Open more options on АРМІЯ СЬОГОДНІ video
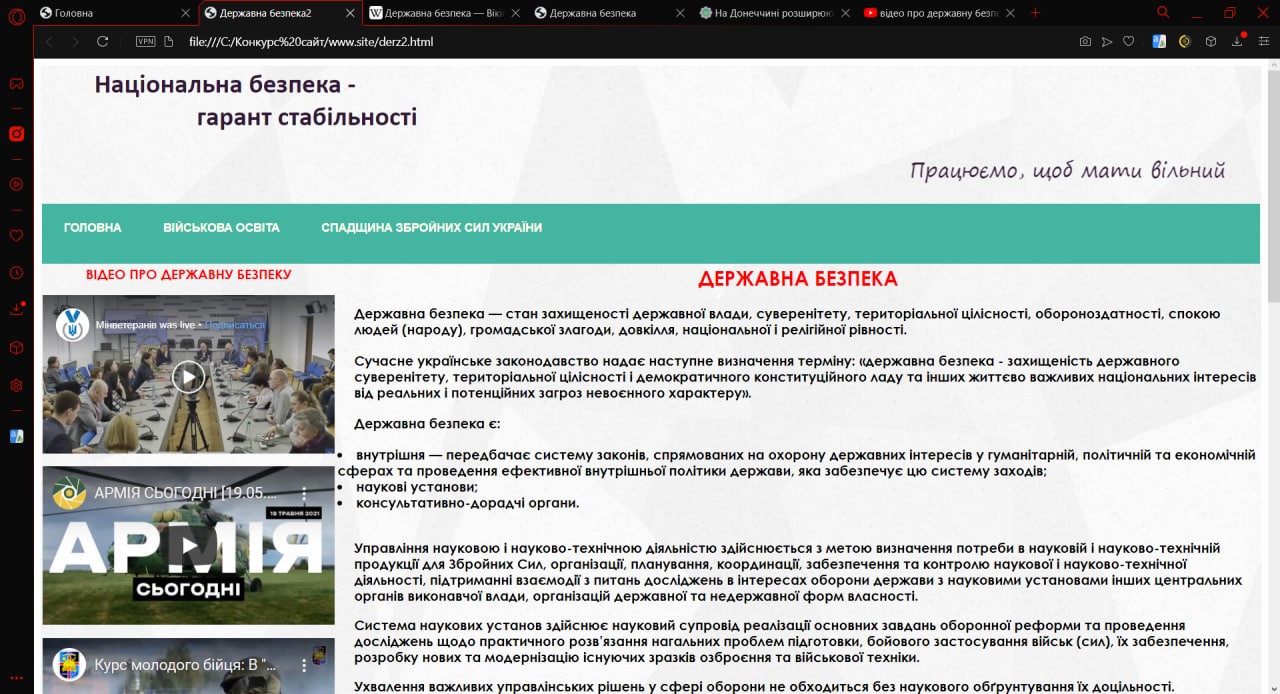 click(x=306, y=494)
